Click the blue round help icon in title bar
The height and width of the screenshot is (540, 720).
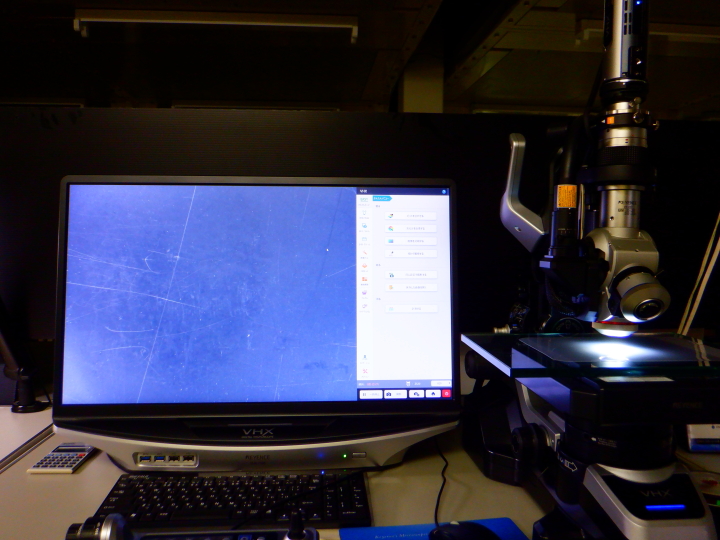point(444,191)
